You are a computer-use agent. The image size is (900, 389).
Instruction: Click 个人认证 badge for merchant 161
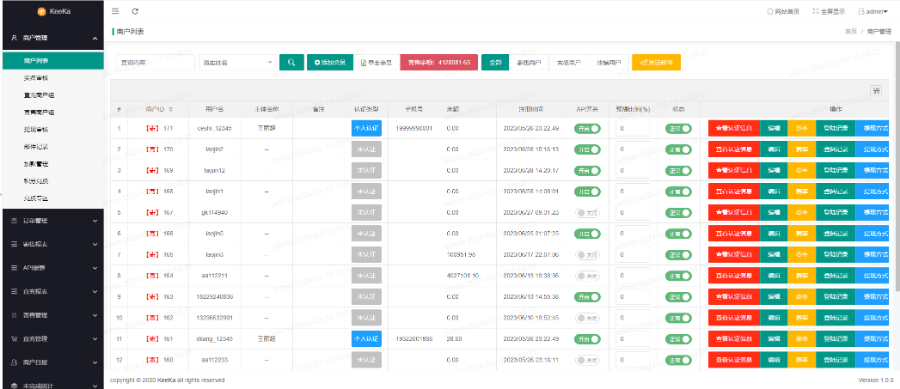pos(366,339)
